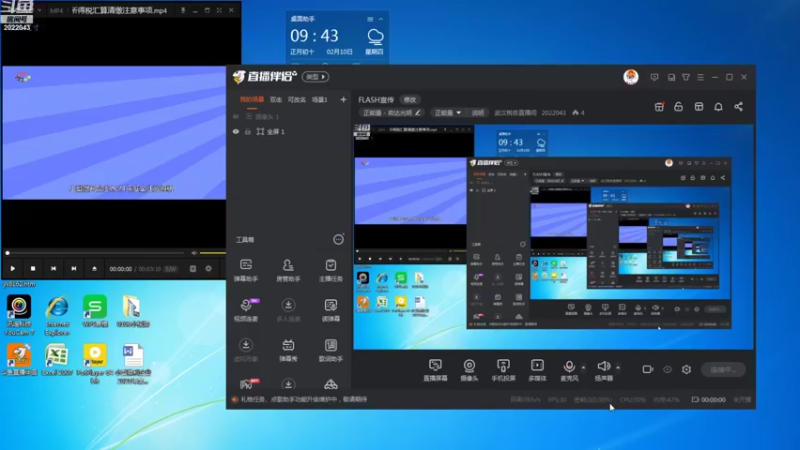Open the PK tool with the new badge
The height and width of the screenshot is (450, 800).
point(247,384)
